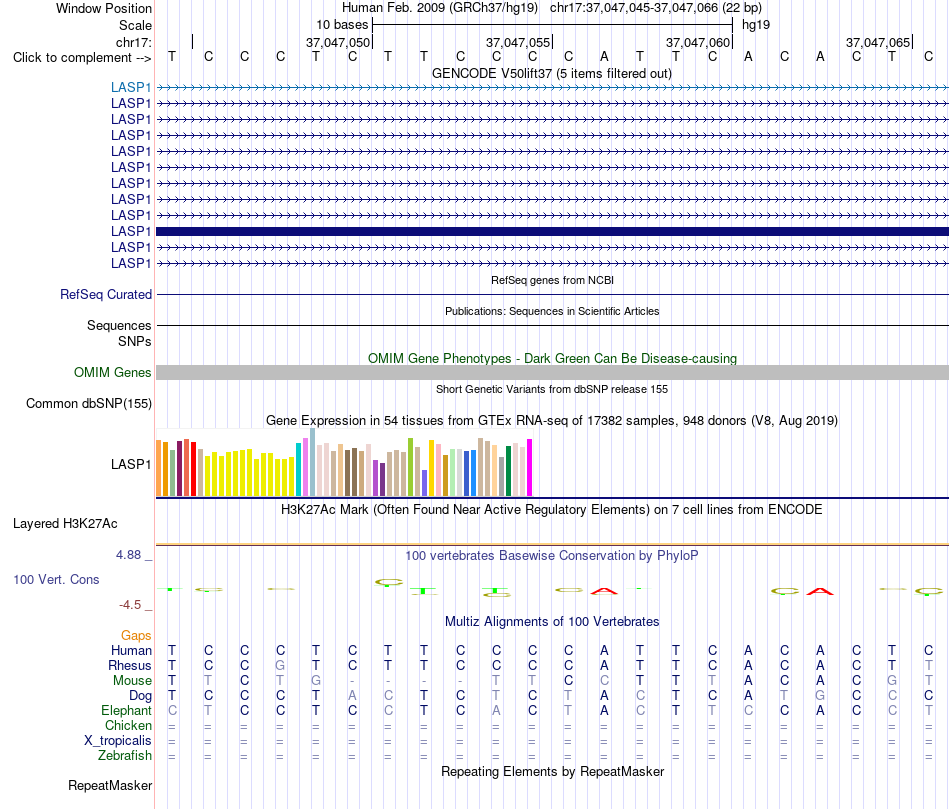Select the Dog alignment row label
Screen dimensions: 950x809
point(140,696)
